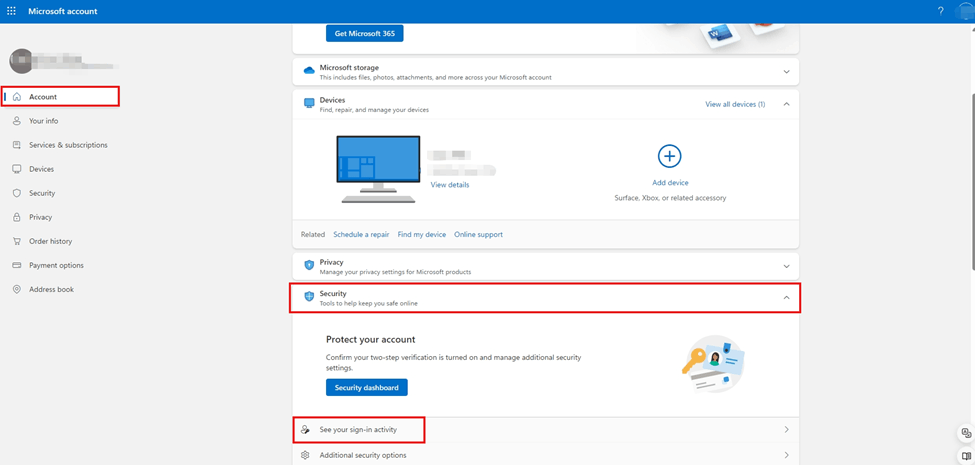
Task: Click the Security dashboard button
Action: 367,387
